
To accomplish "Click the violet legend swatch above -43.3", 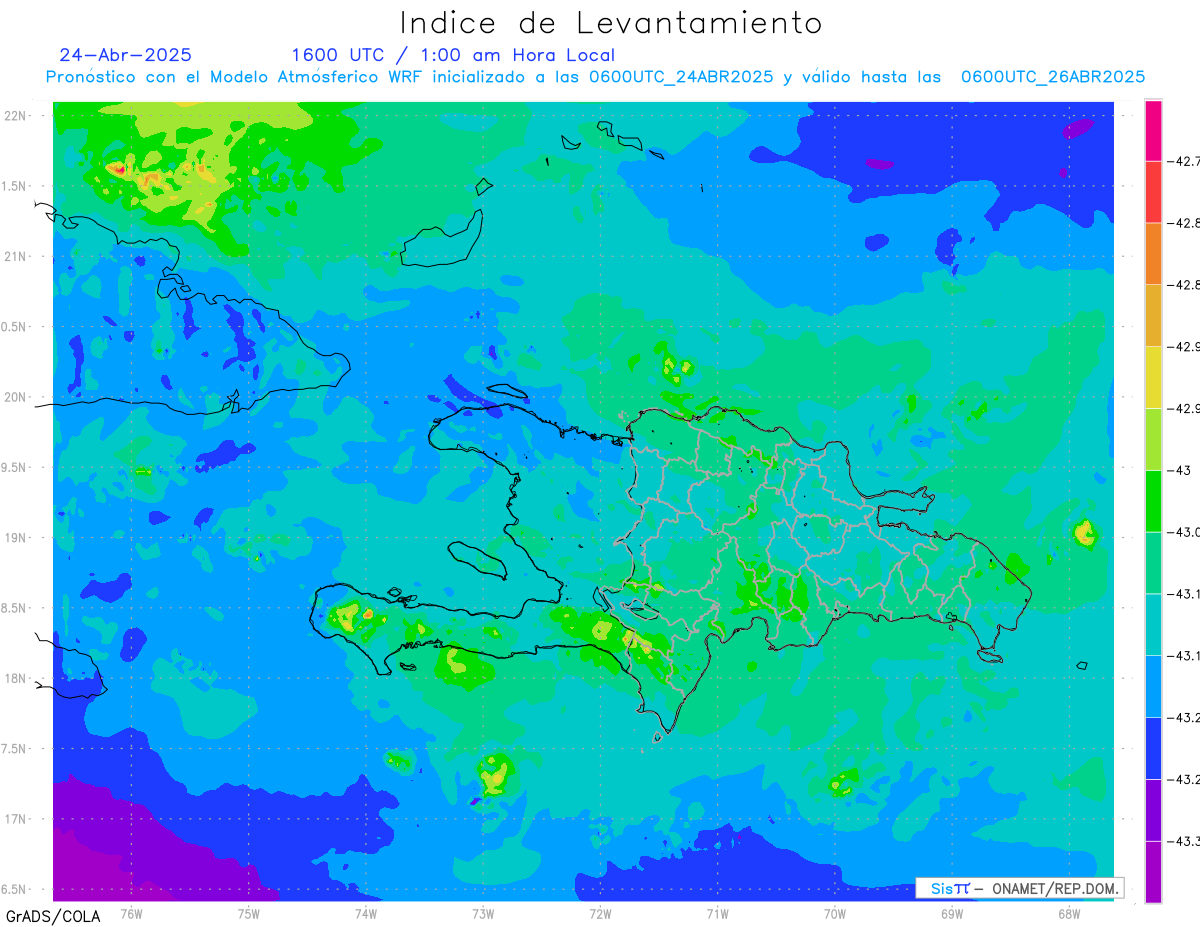I will click(1153, 809).
